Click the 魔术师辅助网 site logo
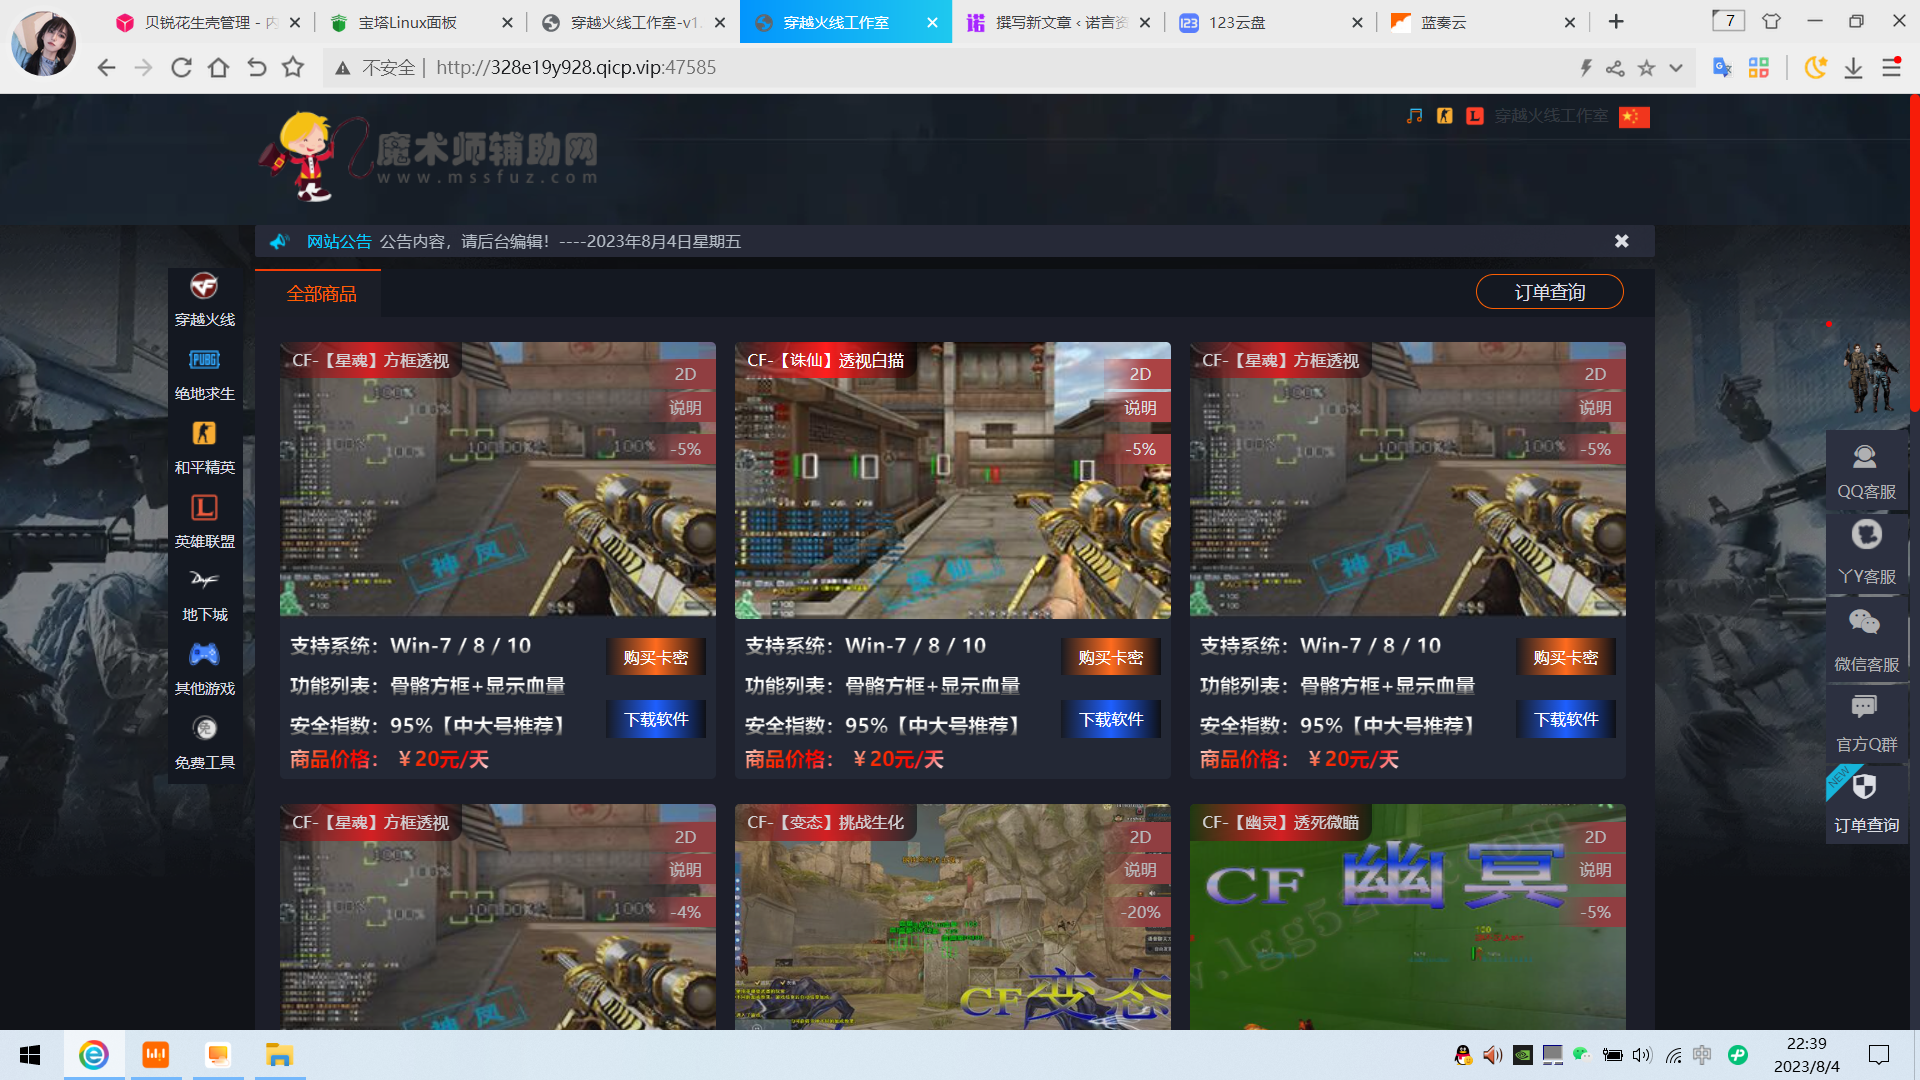 (x=428, y=156)
